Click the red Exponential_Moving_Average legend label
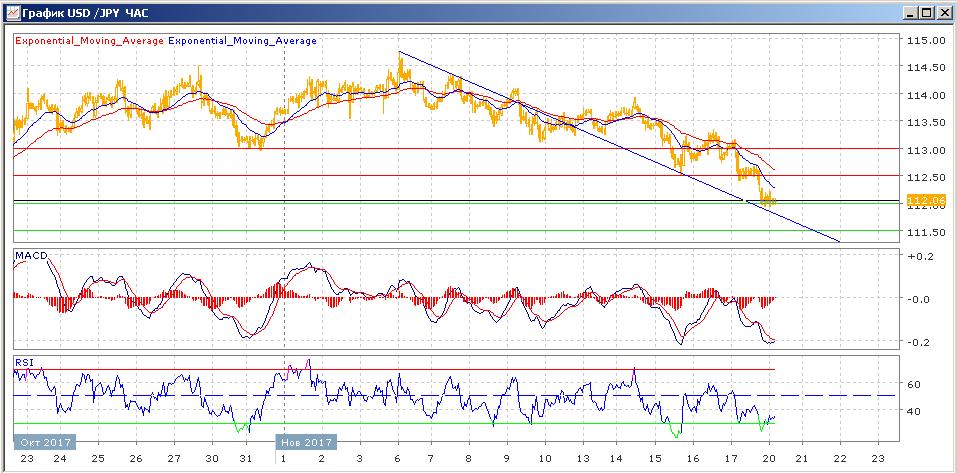 [x=89, y=41]
